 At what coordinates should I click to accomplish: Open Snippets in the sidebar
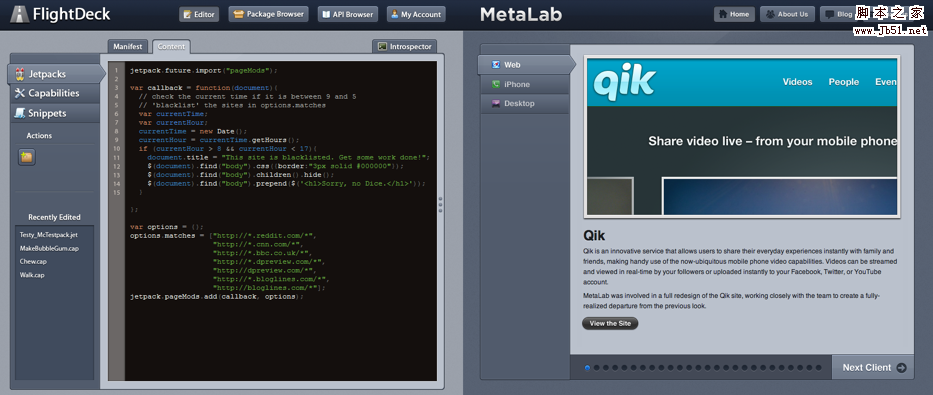click(55, 113)
